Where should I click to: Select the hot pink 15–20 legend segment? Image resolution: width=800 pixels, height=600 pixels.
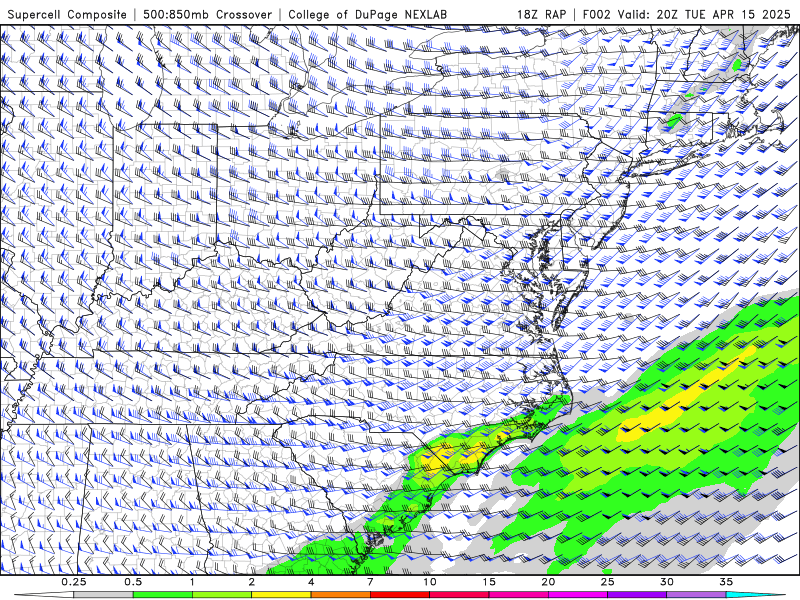[x=518, y=595]
